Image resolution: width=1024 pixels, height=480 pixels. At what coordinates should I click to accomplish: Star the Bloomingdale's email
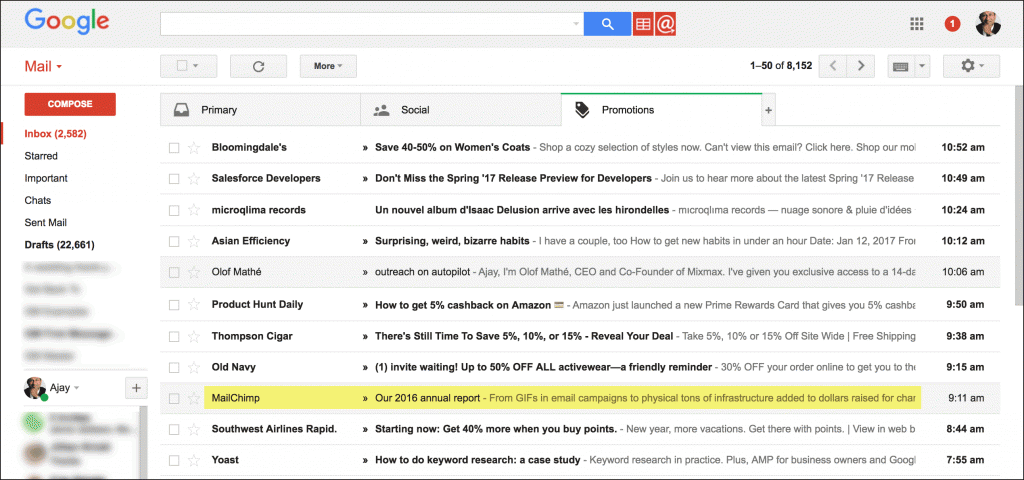click(194, 148)
